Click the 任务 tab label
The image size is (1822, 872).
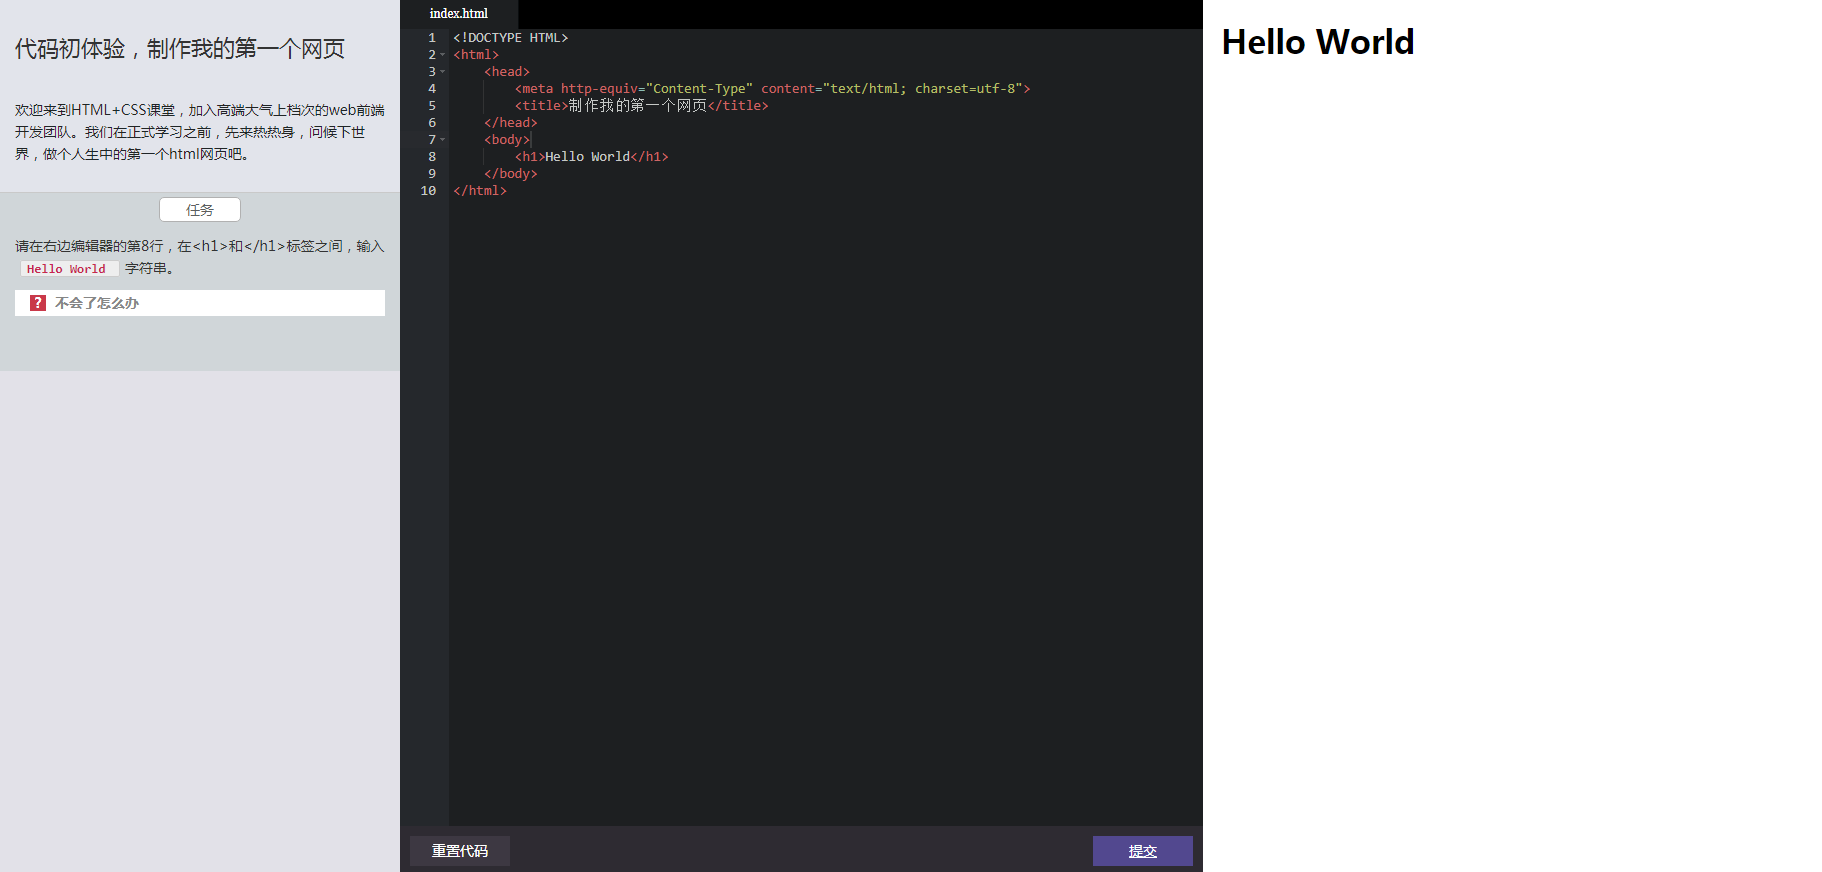(200, 210)
